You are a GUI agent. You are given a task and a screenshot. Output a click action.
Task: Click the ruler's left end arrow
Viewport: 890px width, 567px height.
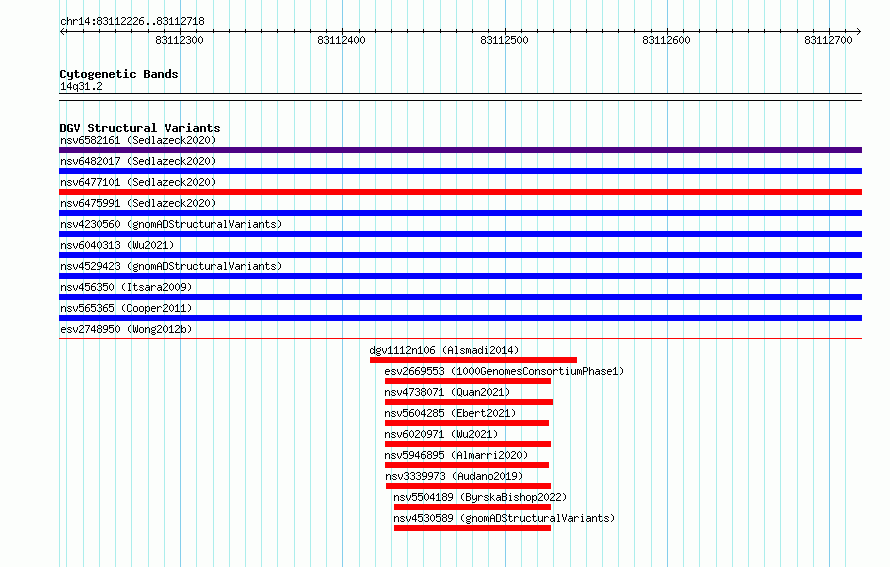point(62,32)
